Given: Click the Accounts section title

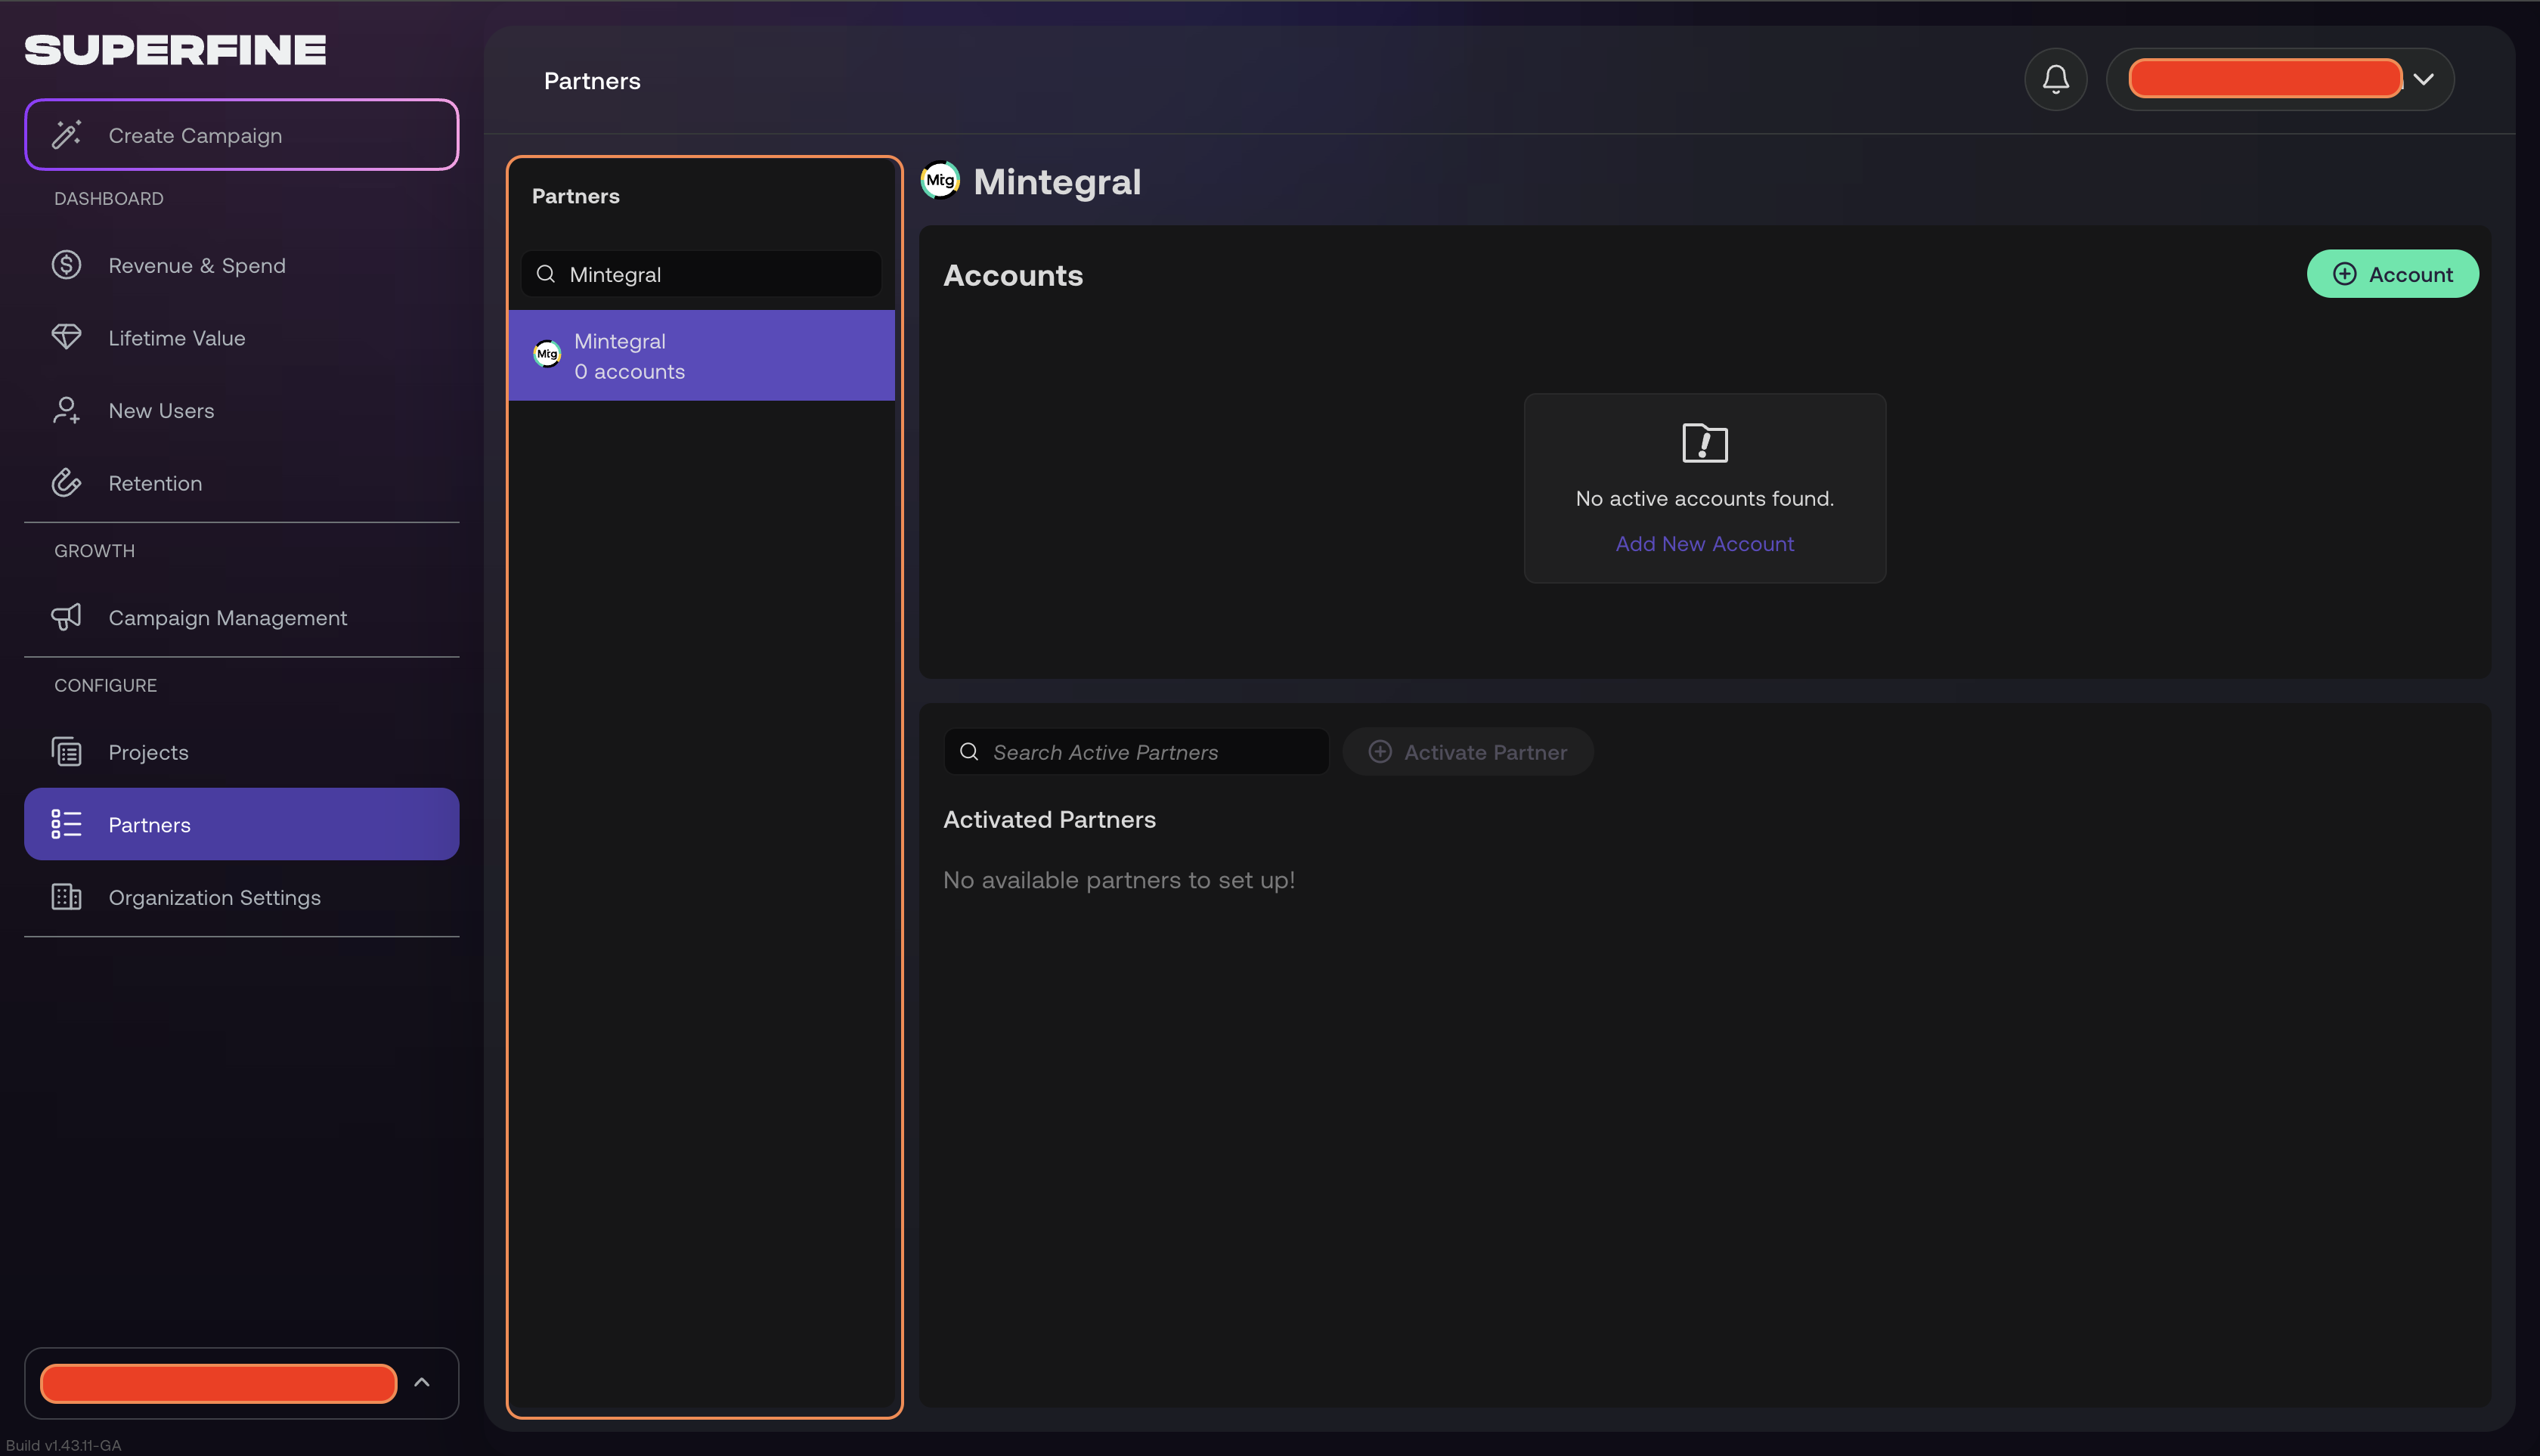Looking at the screenshot, I should (1013, 275).
